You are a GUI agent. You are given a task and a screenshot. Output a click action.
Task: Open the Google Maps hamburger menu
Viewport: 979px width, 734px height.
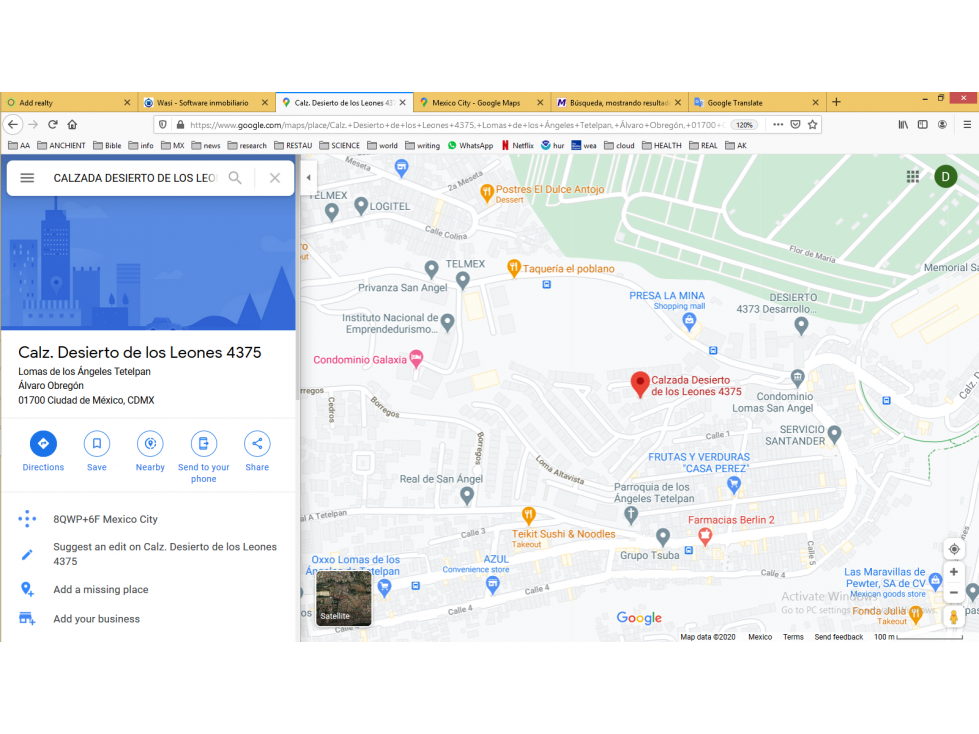(27, 178)
